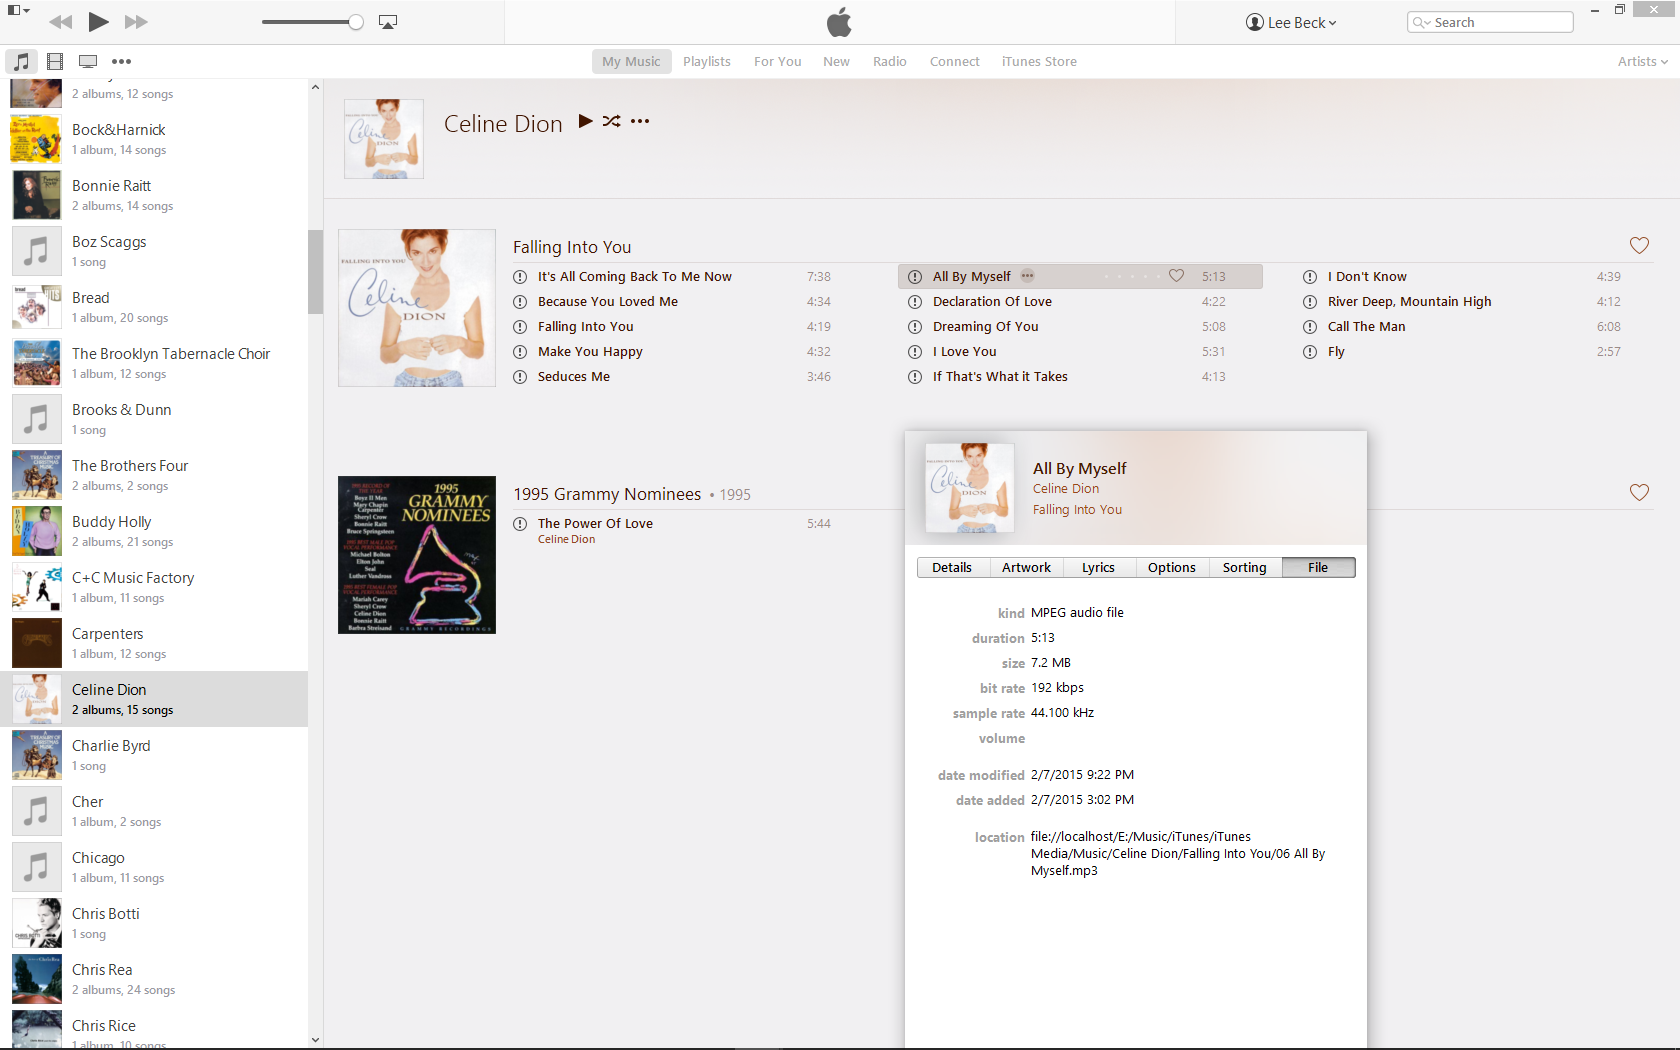The image size is (1680, 1050).
Task: Click The Power Of Love song title
Action: 595,524
